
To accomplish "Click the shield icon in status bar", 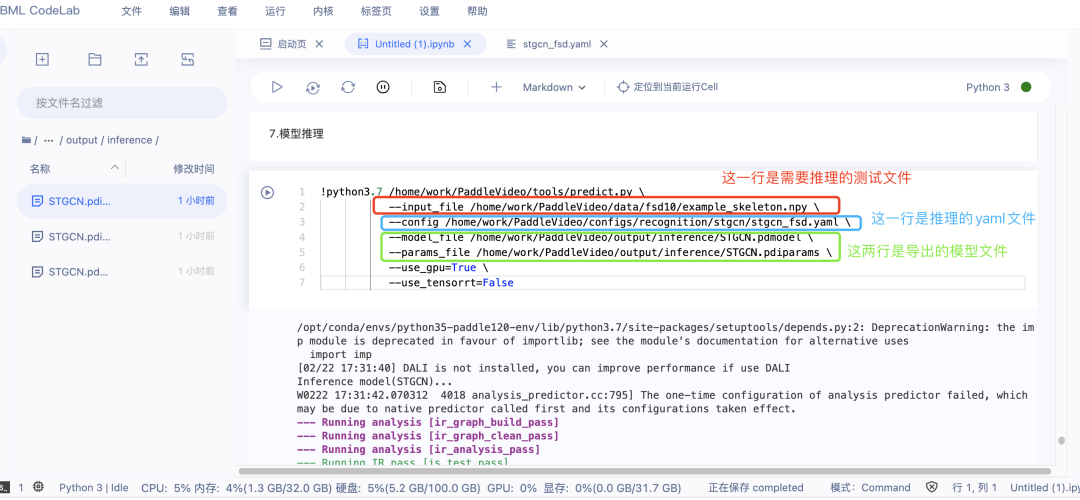I will [931, 487].
